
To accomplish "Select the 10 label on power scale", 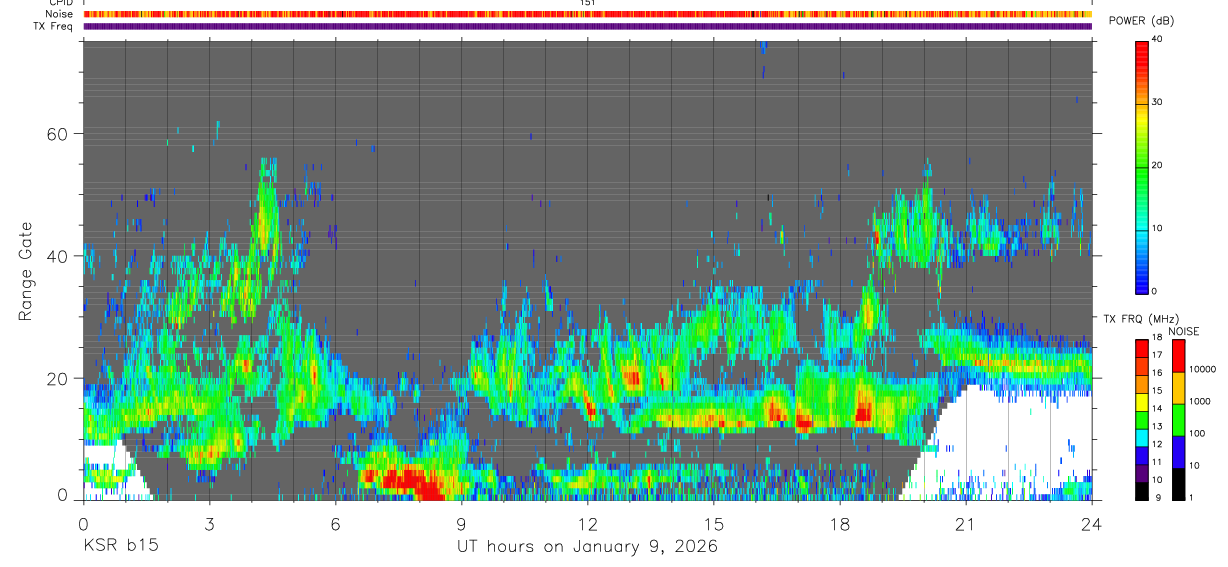I will (1157, 229).
